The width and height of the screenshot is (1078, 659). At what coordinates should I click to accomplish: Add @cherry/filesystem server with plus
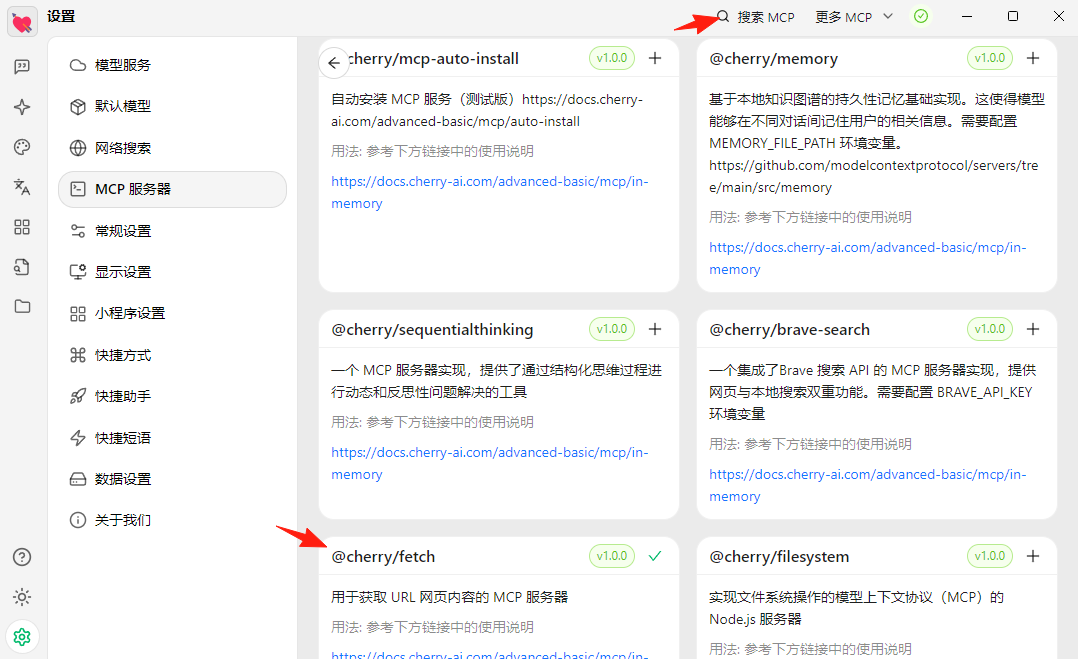coord(1033,556)
